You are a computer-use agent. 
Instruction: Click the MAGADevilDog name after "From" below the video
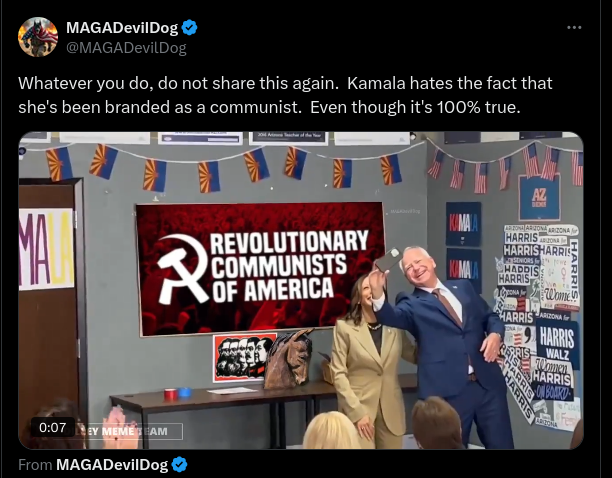112,465
